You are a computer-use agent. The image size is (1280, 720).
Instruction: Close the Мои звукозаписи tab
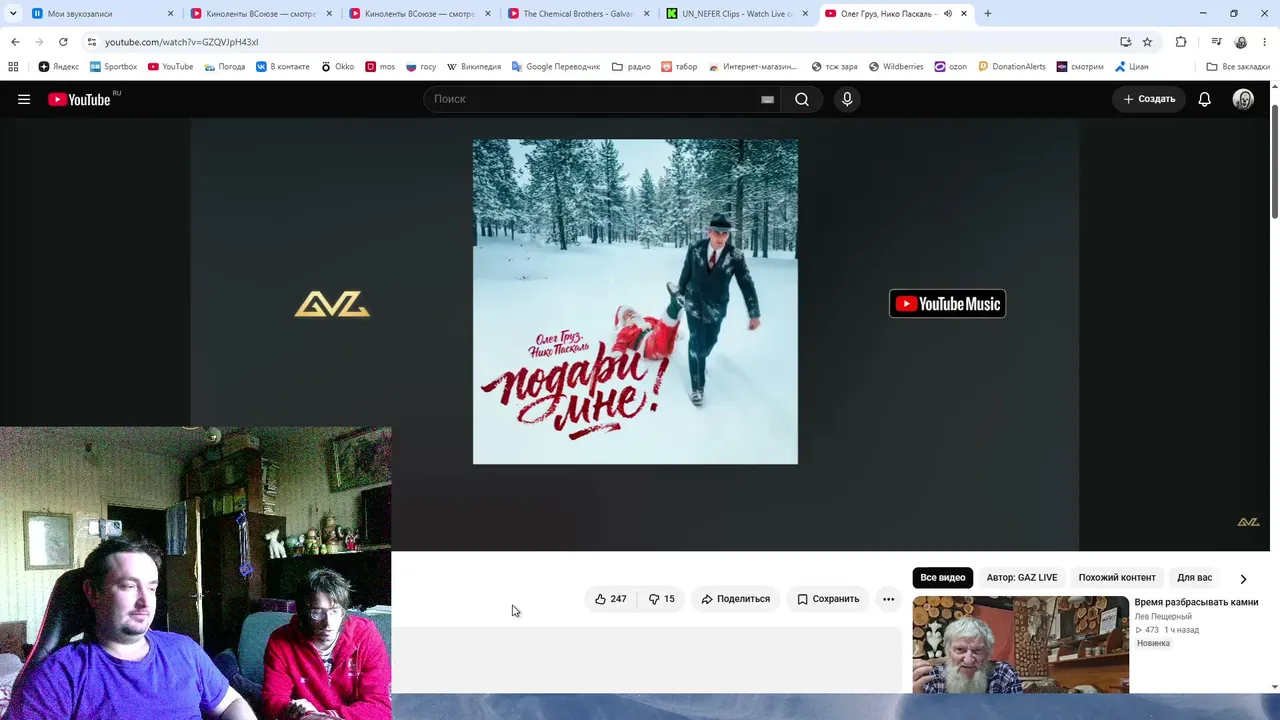point(170,14)
